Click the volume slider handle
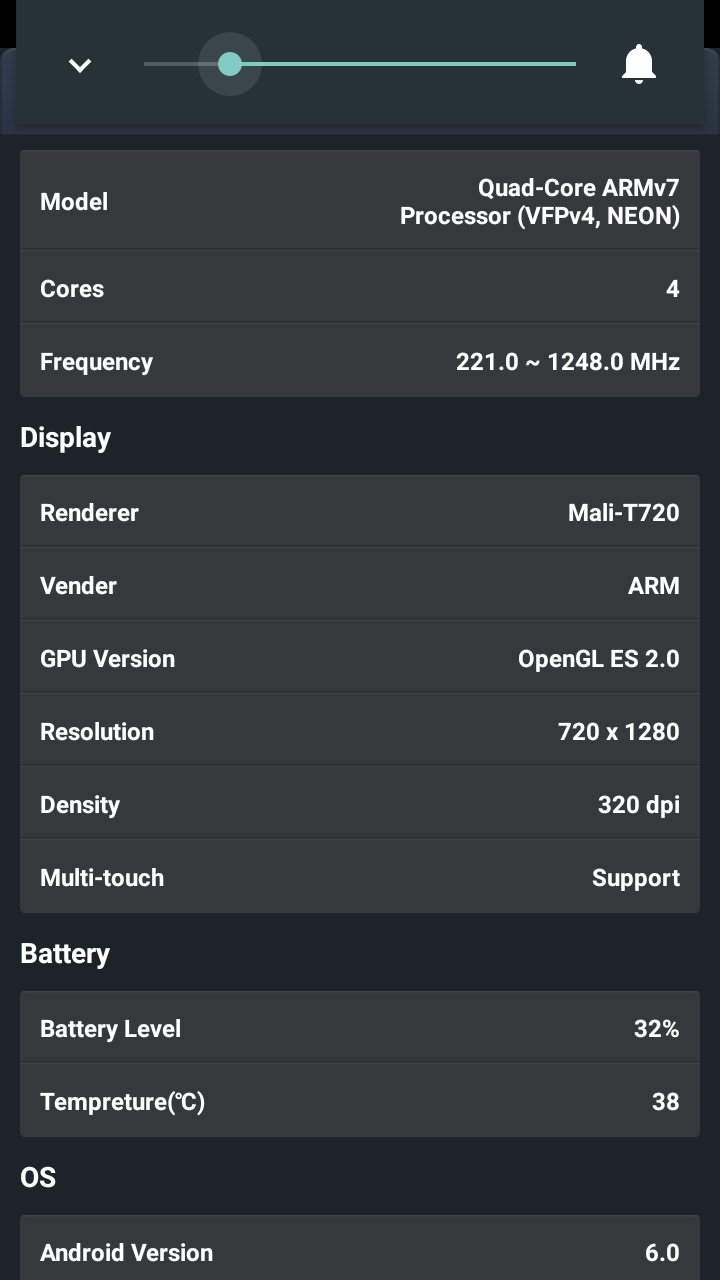Image resolution: width=720 pixels, height=1280 pixels. click(x=230, y=64)
